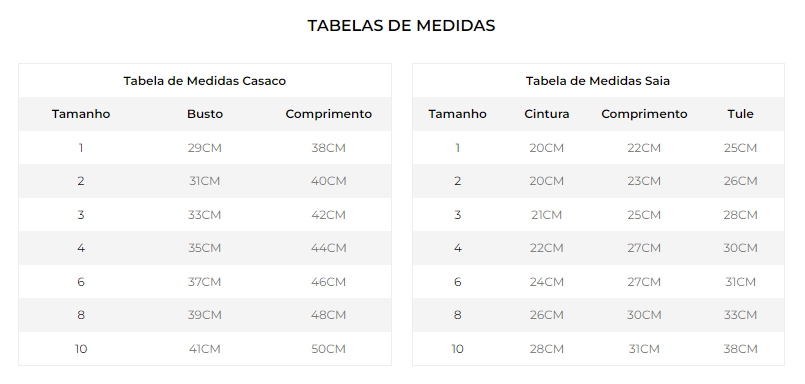Click Casaco table Comprimento header
The height and width of the screenshot is (384, 805).
tap(329, 114)
